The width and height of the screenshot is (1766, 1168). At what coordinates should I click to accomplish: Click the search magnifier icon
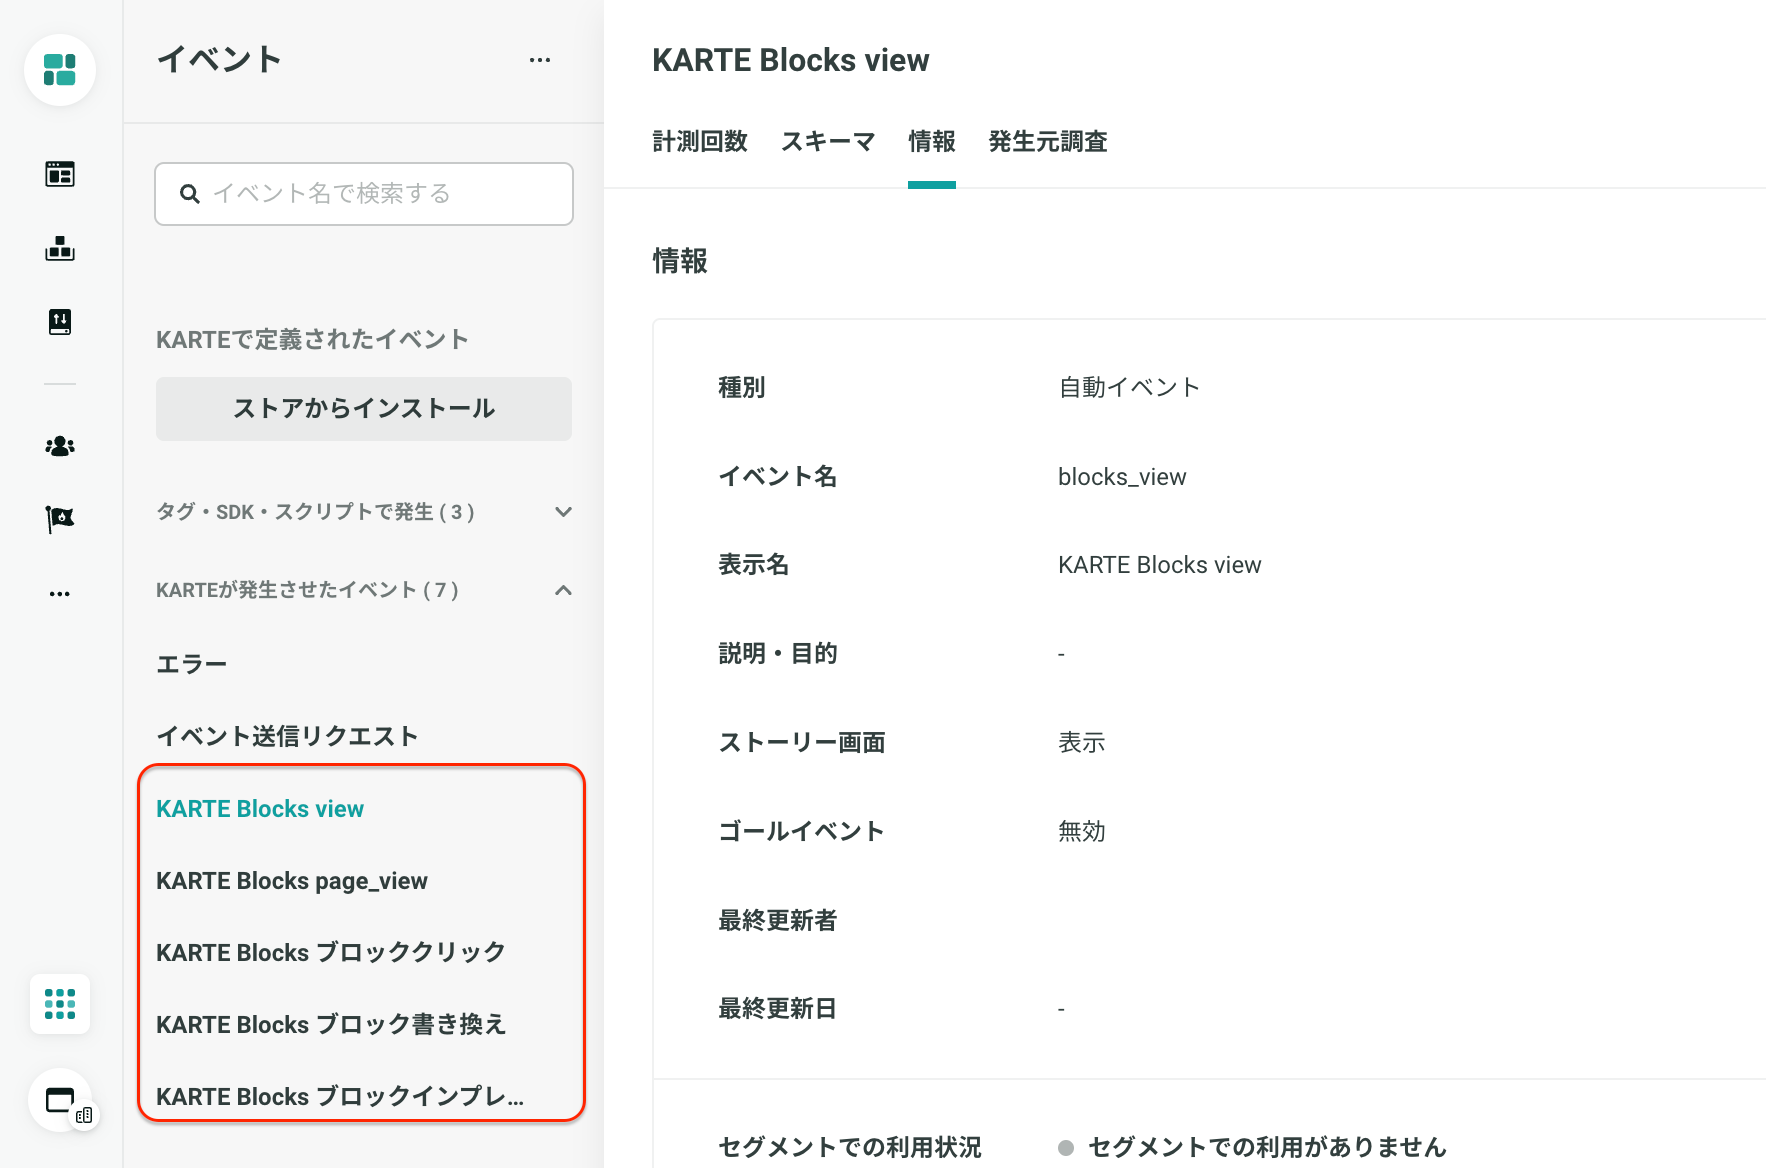[x=190, y=194]
